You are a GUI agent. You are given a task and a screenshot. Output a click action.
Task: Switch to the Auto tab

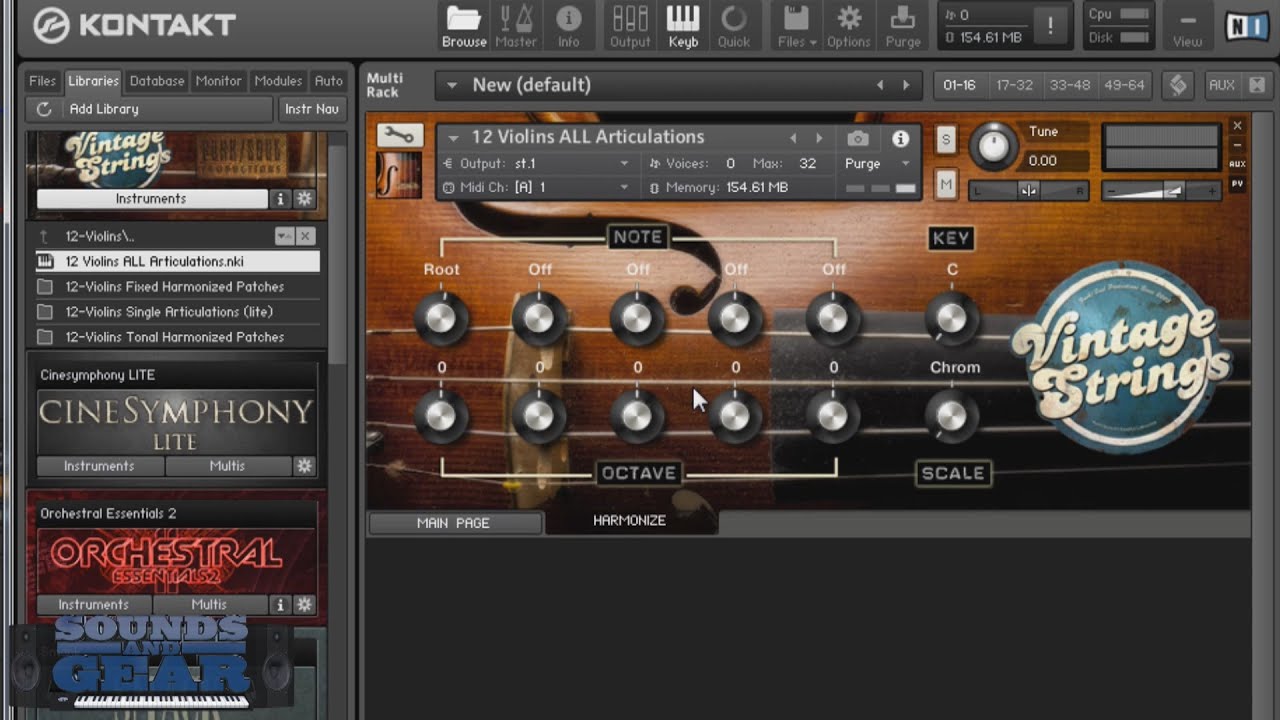pyautogui.click(x=328, y=81)
